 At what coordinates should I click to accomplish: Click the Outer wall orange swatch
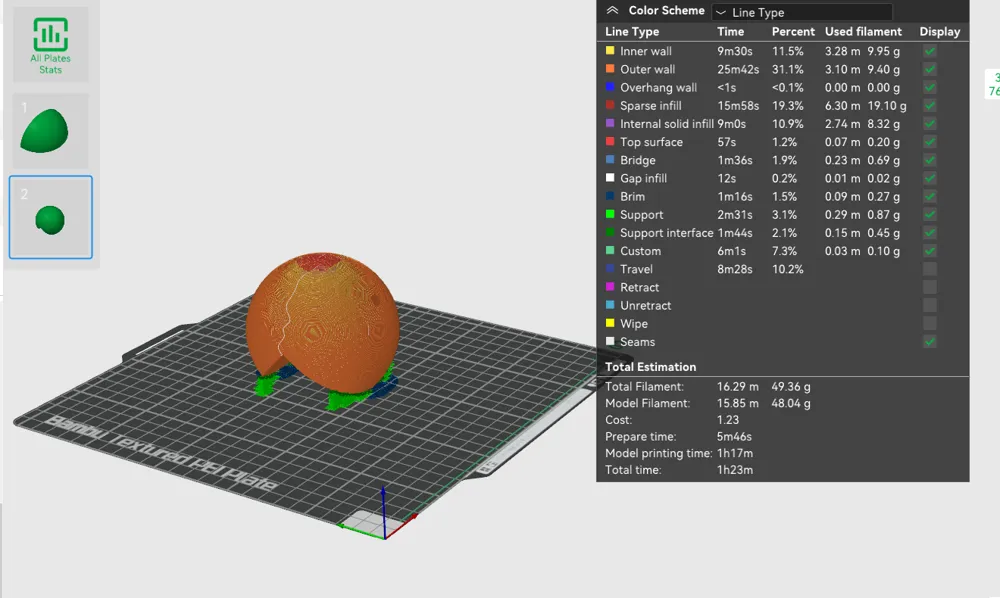[610, 68]
